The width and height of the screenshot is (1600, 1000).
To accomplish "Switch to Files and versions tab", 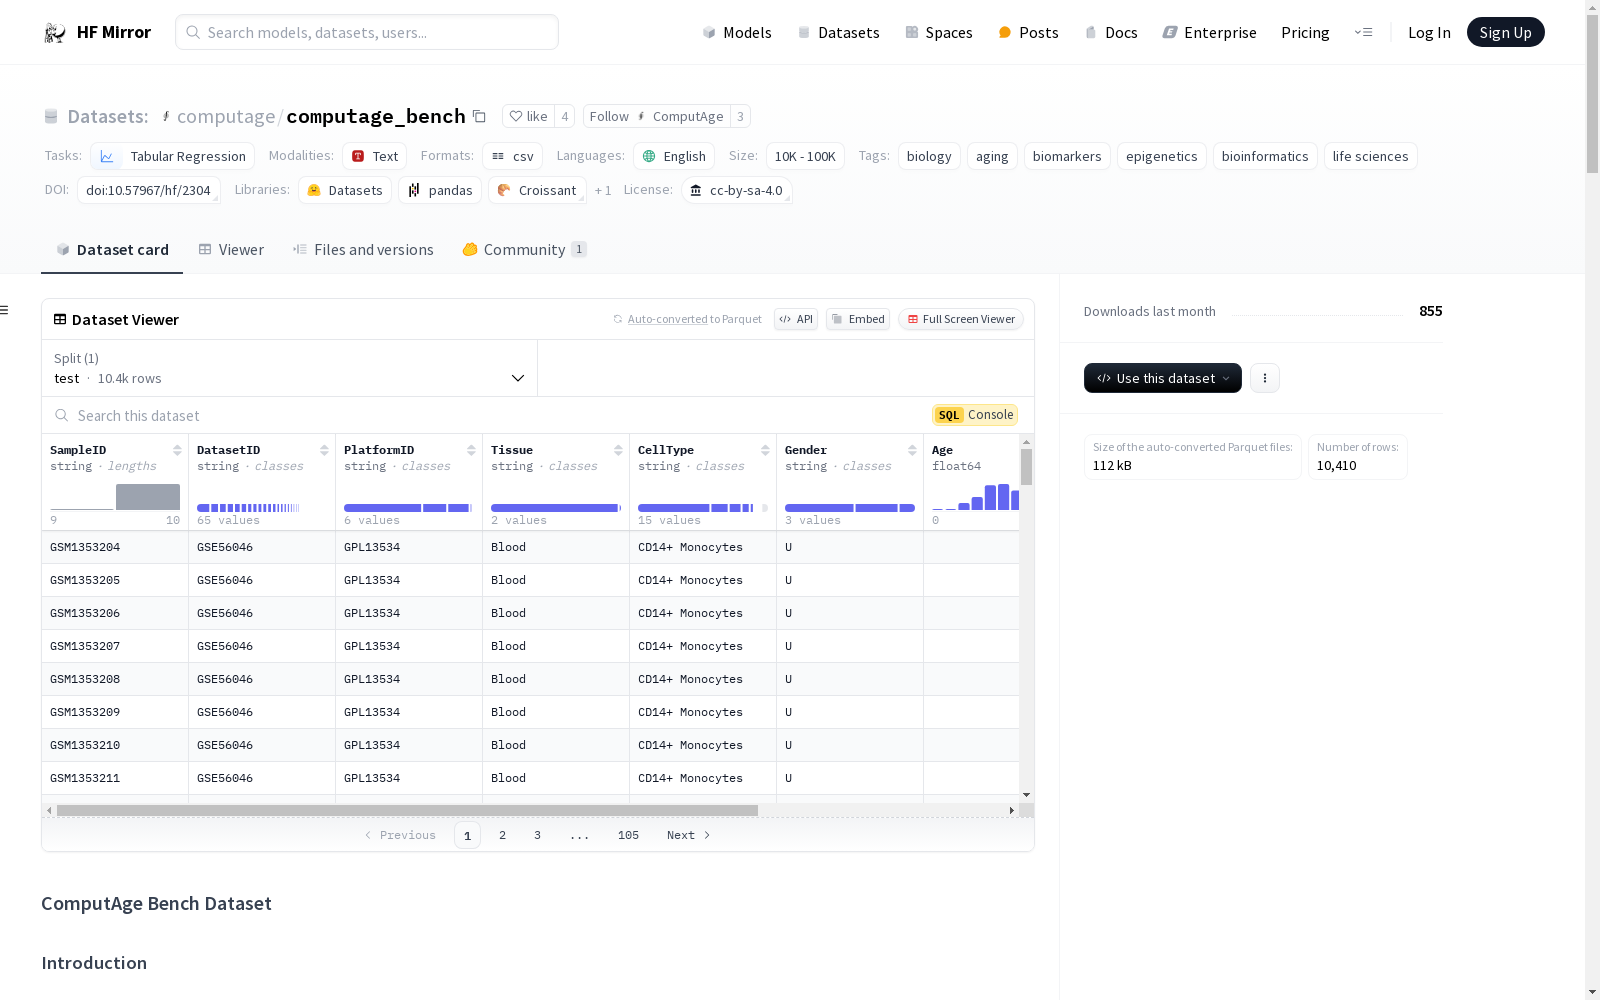I will pyautogui.click(x=363, y=250).
